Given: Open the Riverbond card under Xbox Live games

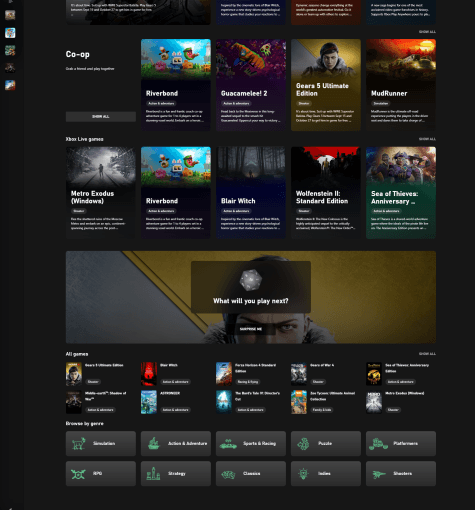Looking at the screenshot, I should point(176,193).
